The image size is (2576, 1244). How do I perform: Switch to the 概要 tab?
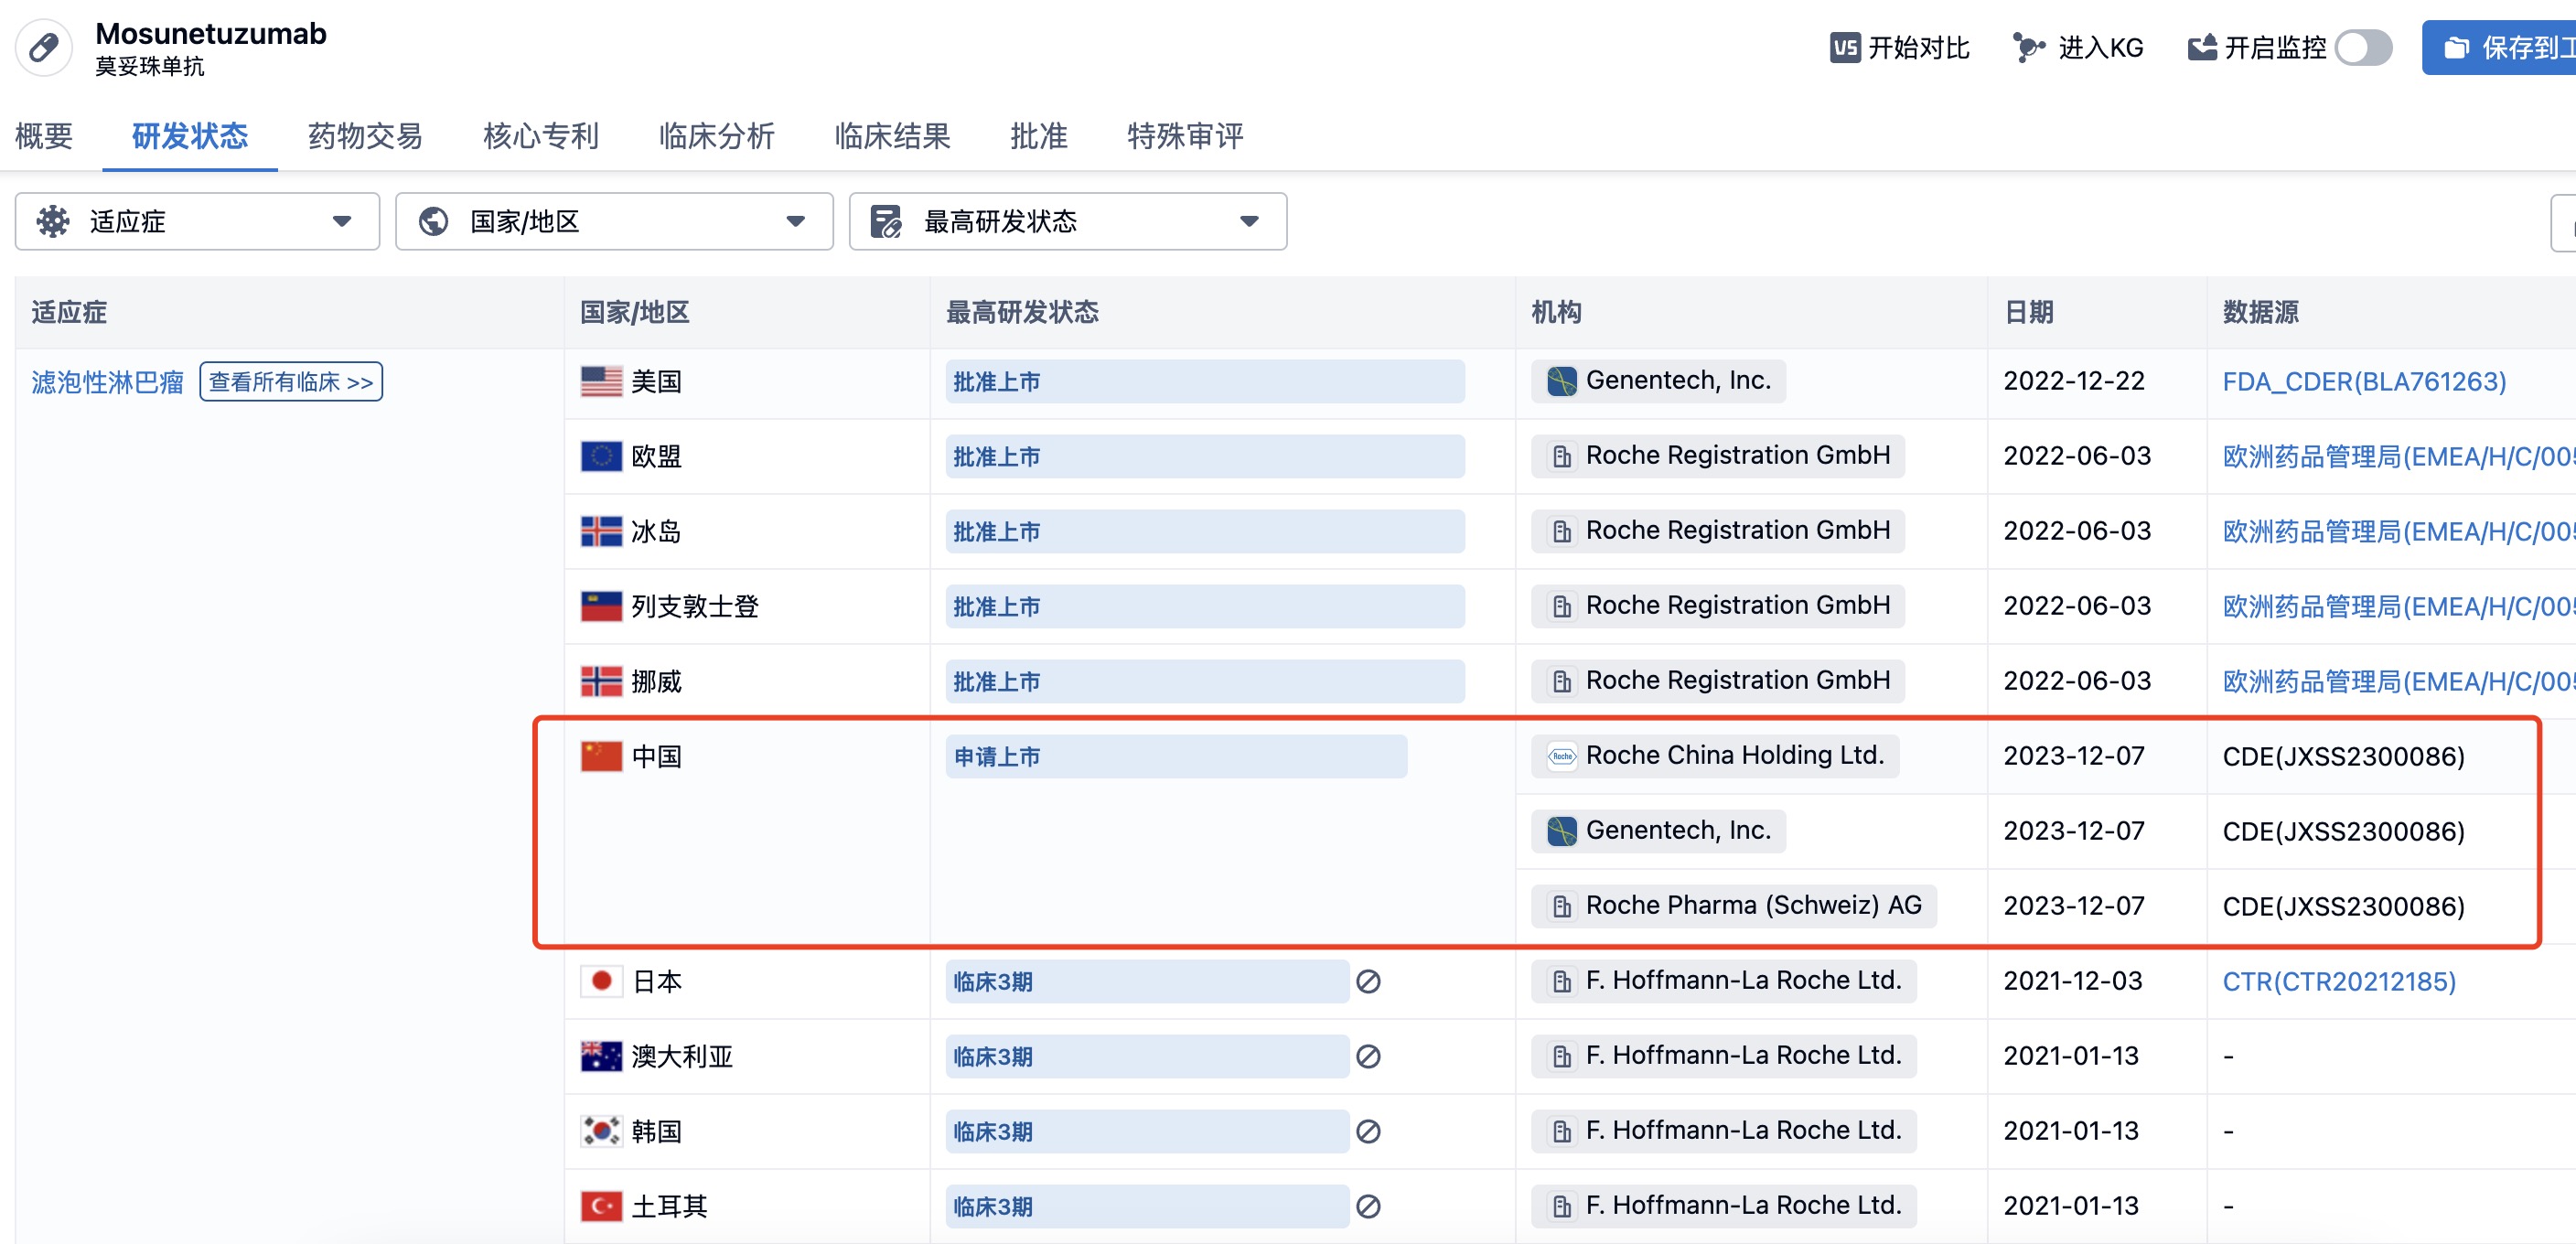pos(44,136)
